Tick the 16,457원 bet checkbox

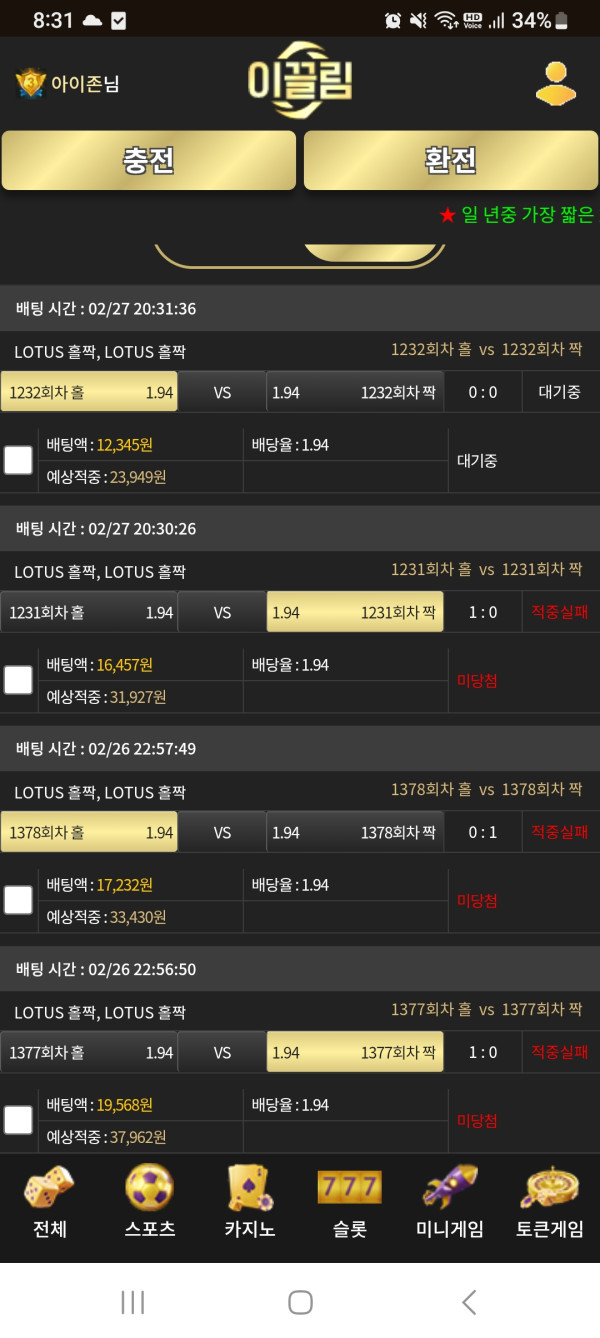(x=18, y=680)
